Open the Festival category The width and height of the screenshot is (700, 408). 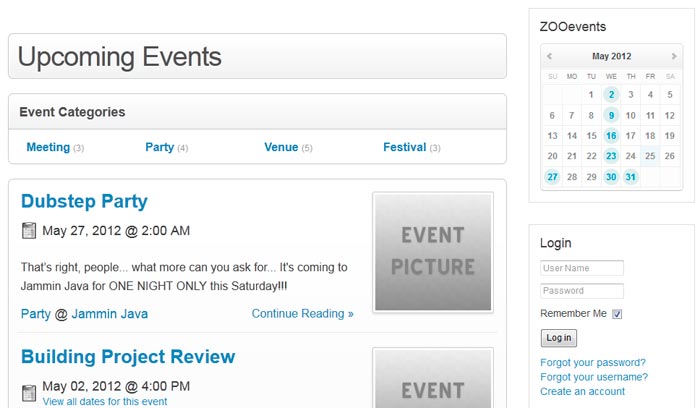click(404, 147)
